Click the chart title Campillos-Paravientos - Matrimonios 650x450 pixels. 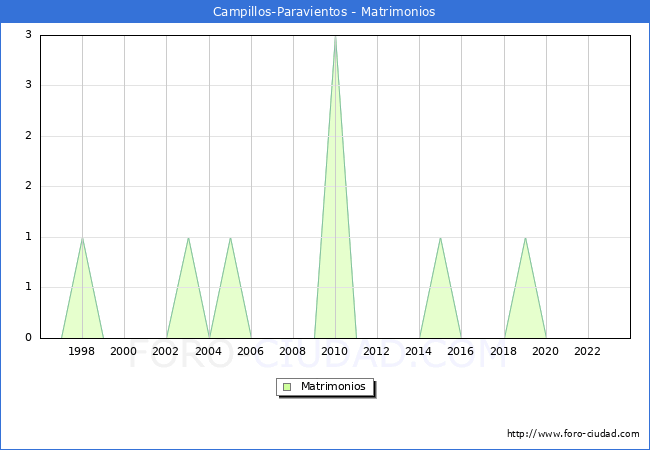pos(324,12)
